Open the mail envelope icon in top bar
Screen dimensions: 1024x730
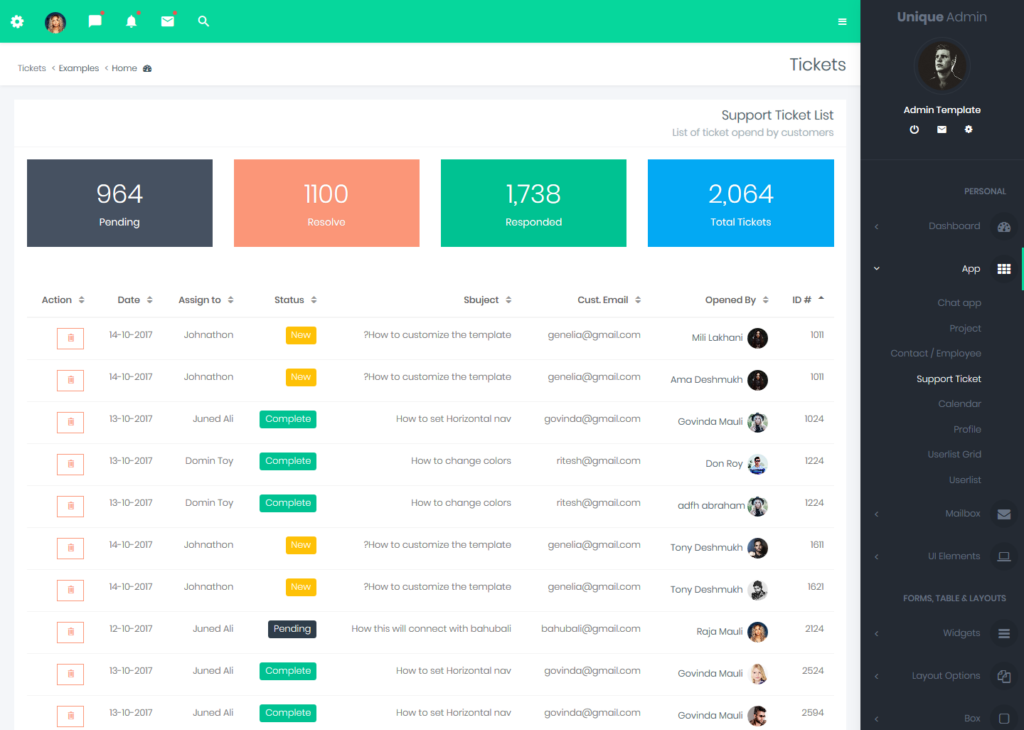point(167,21)
